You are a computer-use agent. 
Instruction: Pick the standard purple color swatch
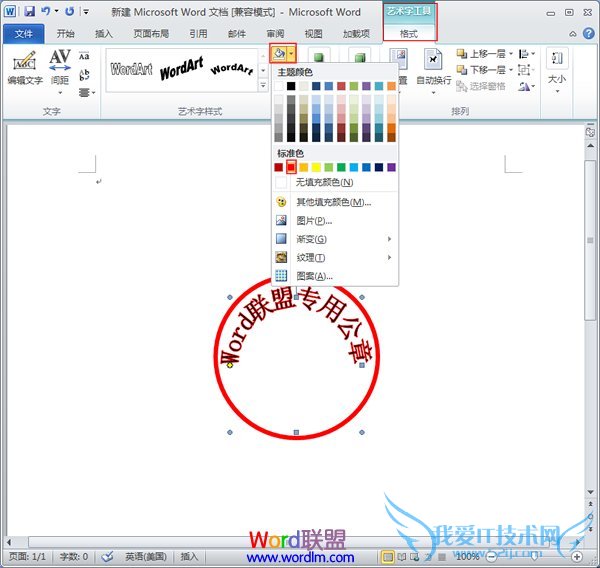(391, 167)
